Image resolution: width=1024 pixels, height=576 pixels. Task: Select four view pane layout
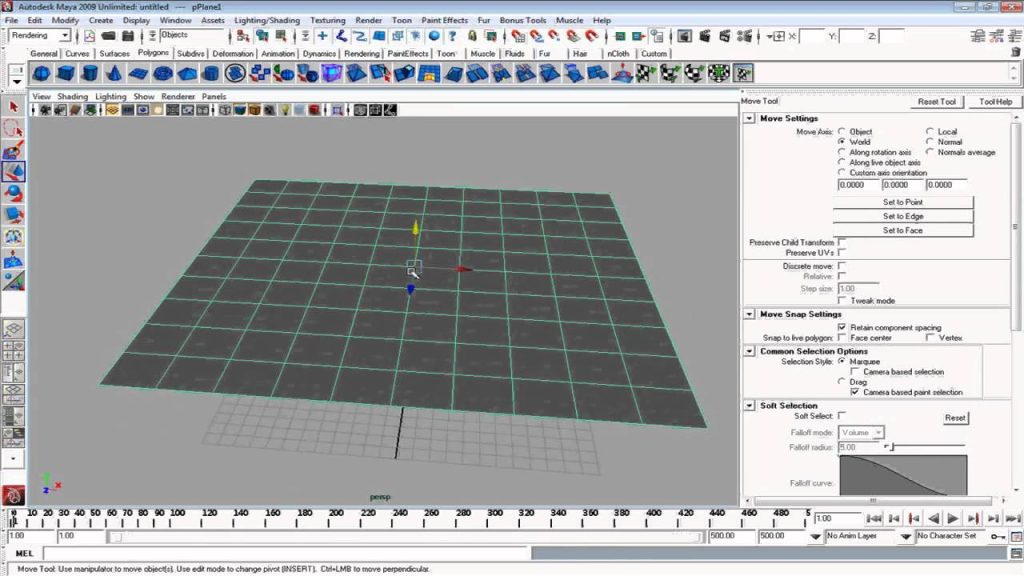14,350
